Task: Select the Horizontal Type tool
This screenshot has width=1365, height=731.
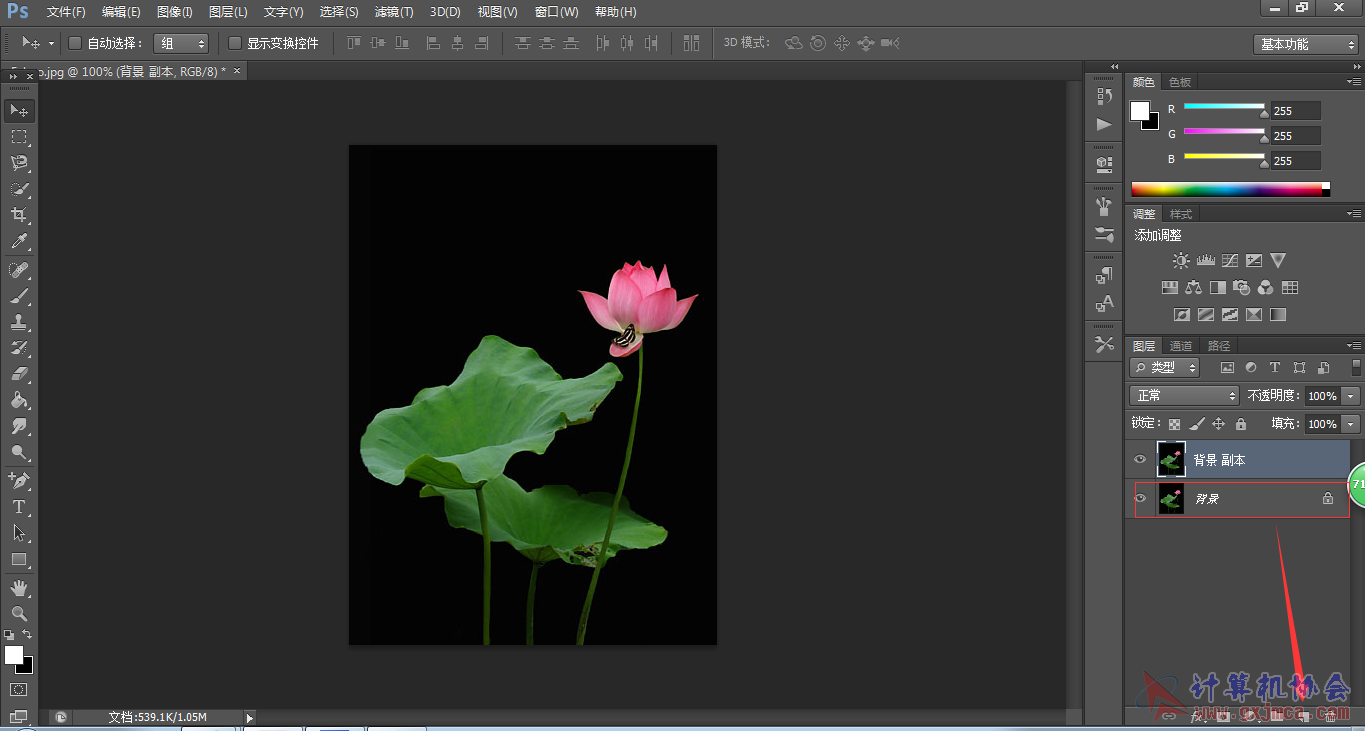Action: [19, 507]
